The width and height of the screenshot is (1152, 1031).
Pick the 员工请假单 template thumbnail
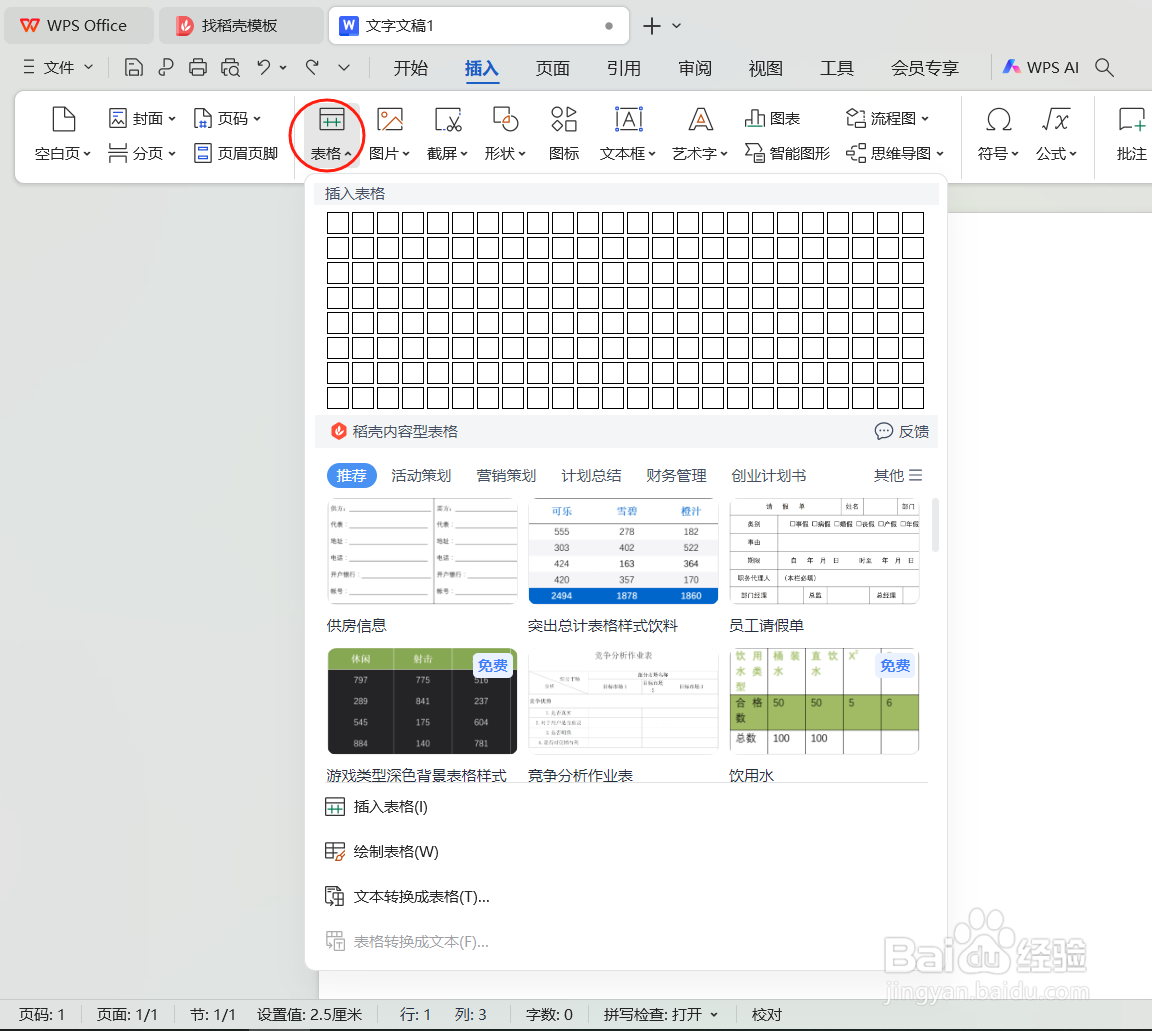[824, 551]
